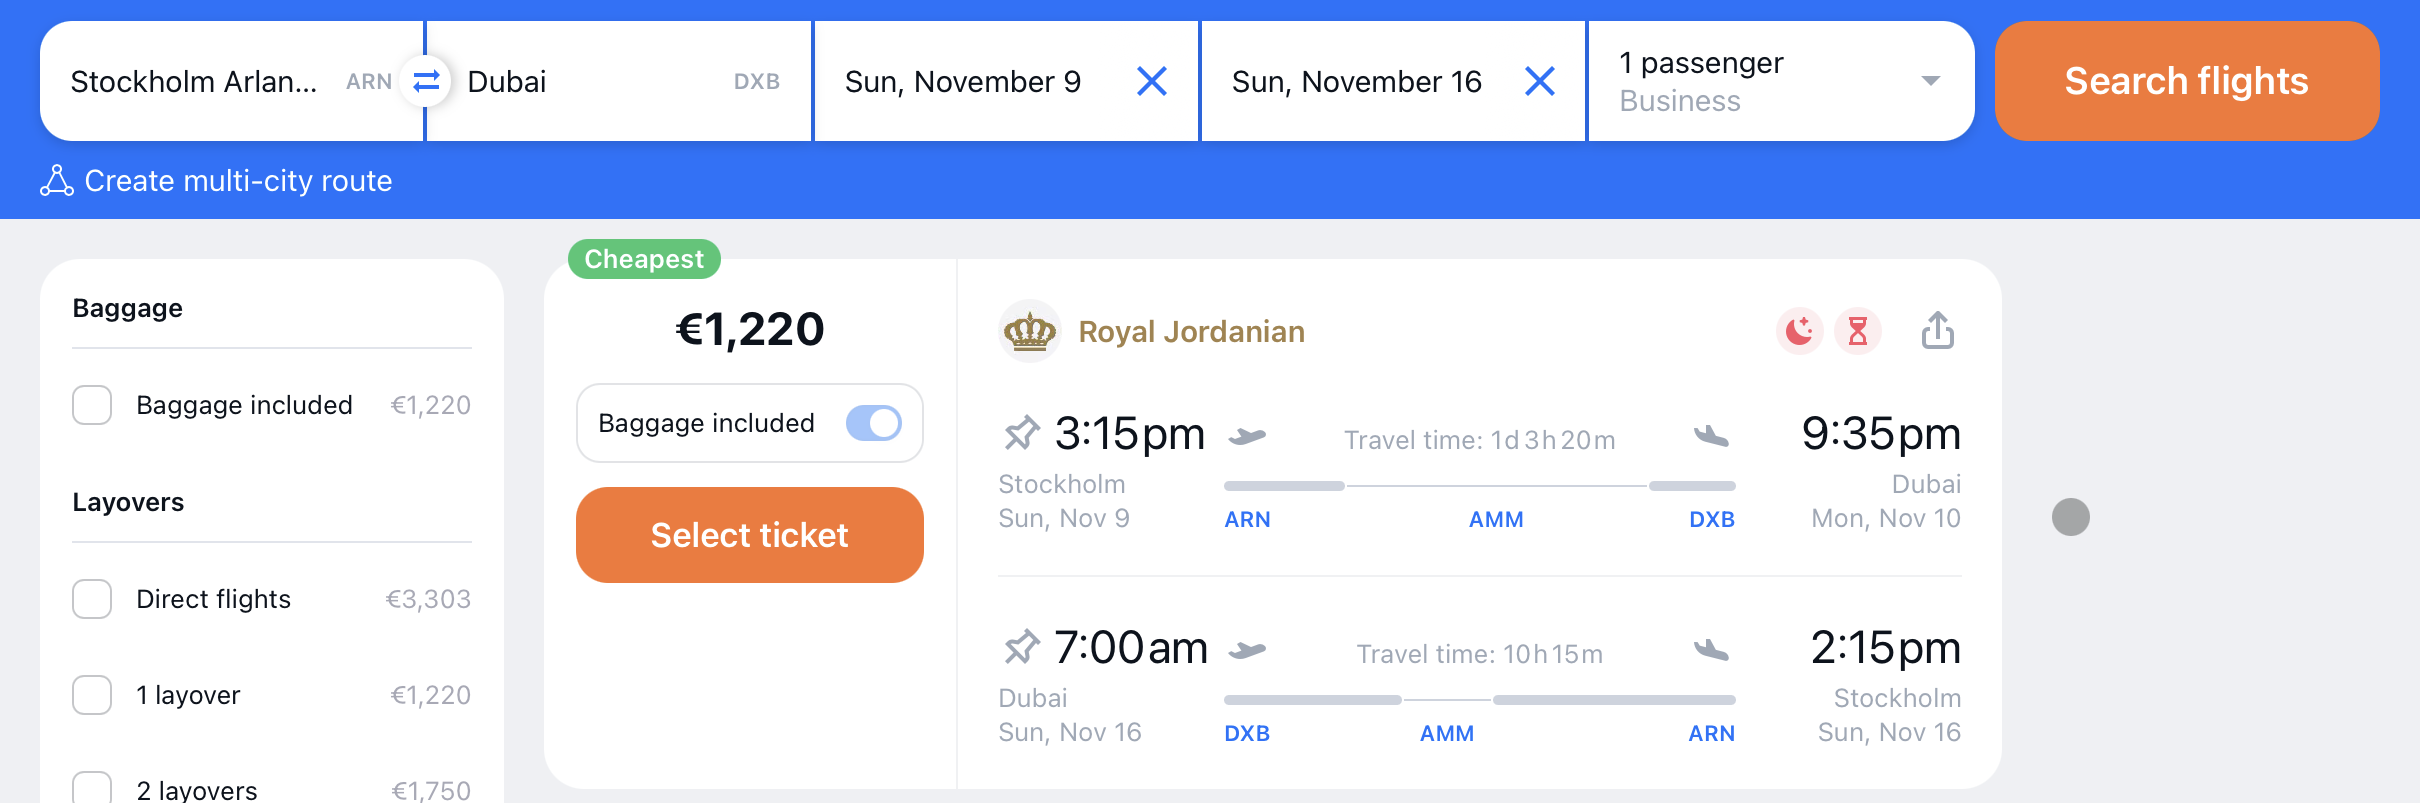Click the Select ticket button
Screen dimensions: 2420x803
750,535
